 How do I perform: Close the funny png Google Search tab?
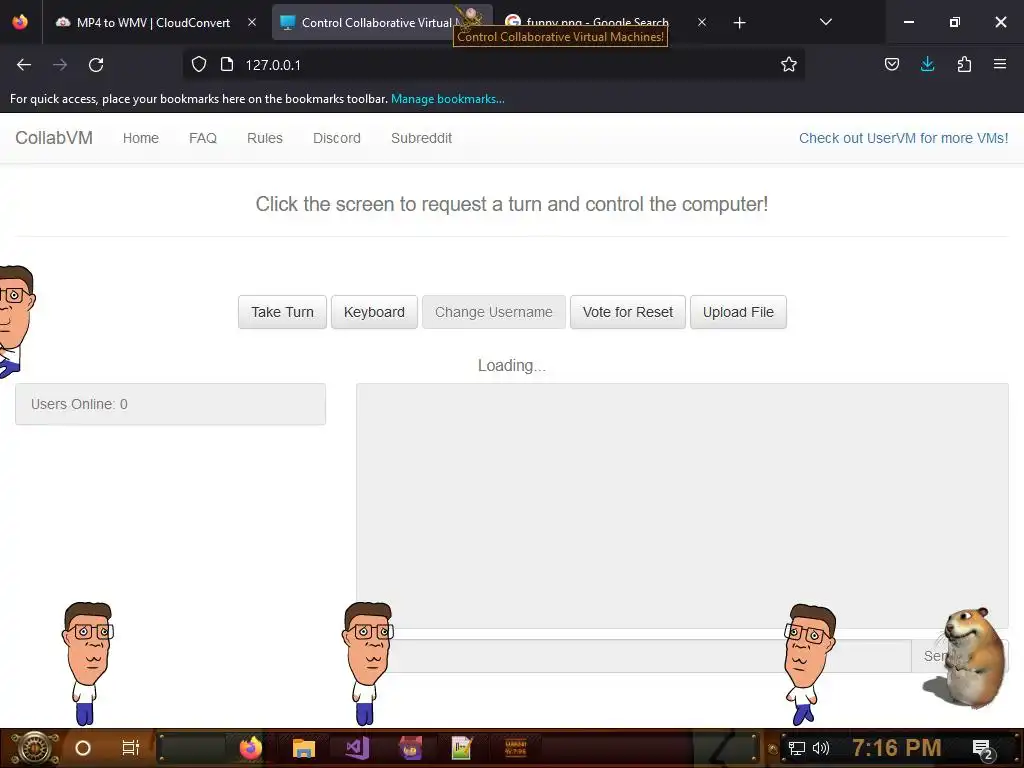point(701,22)
